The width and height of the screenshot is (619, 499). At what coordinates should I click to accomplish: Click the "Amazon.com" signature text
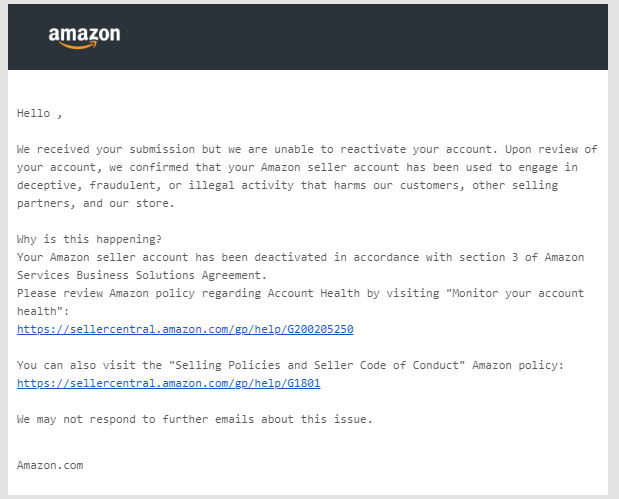click(50, 465)
